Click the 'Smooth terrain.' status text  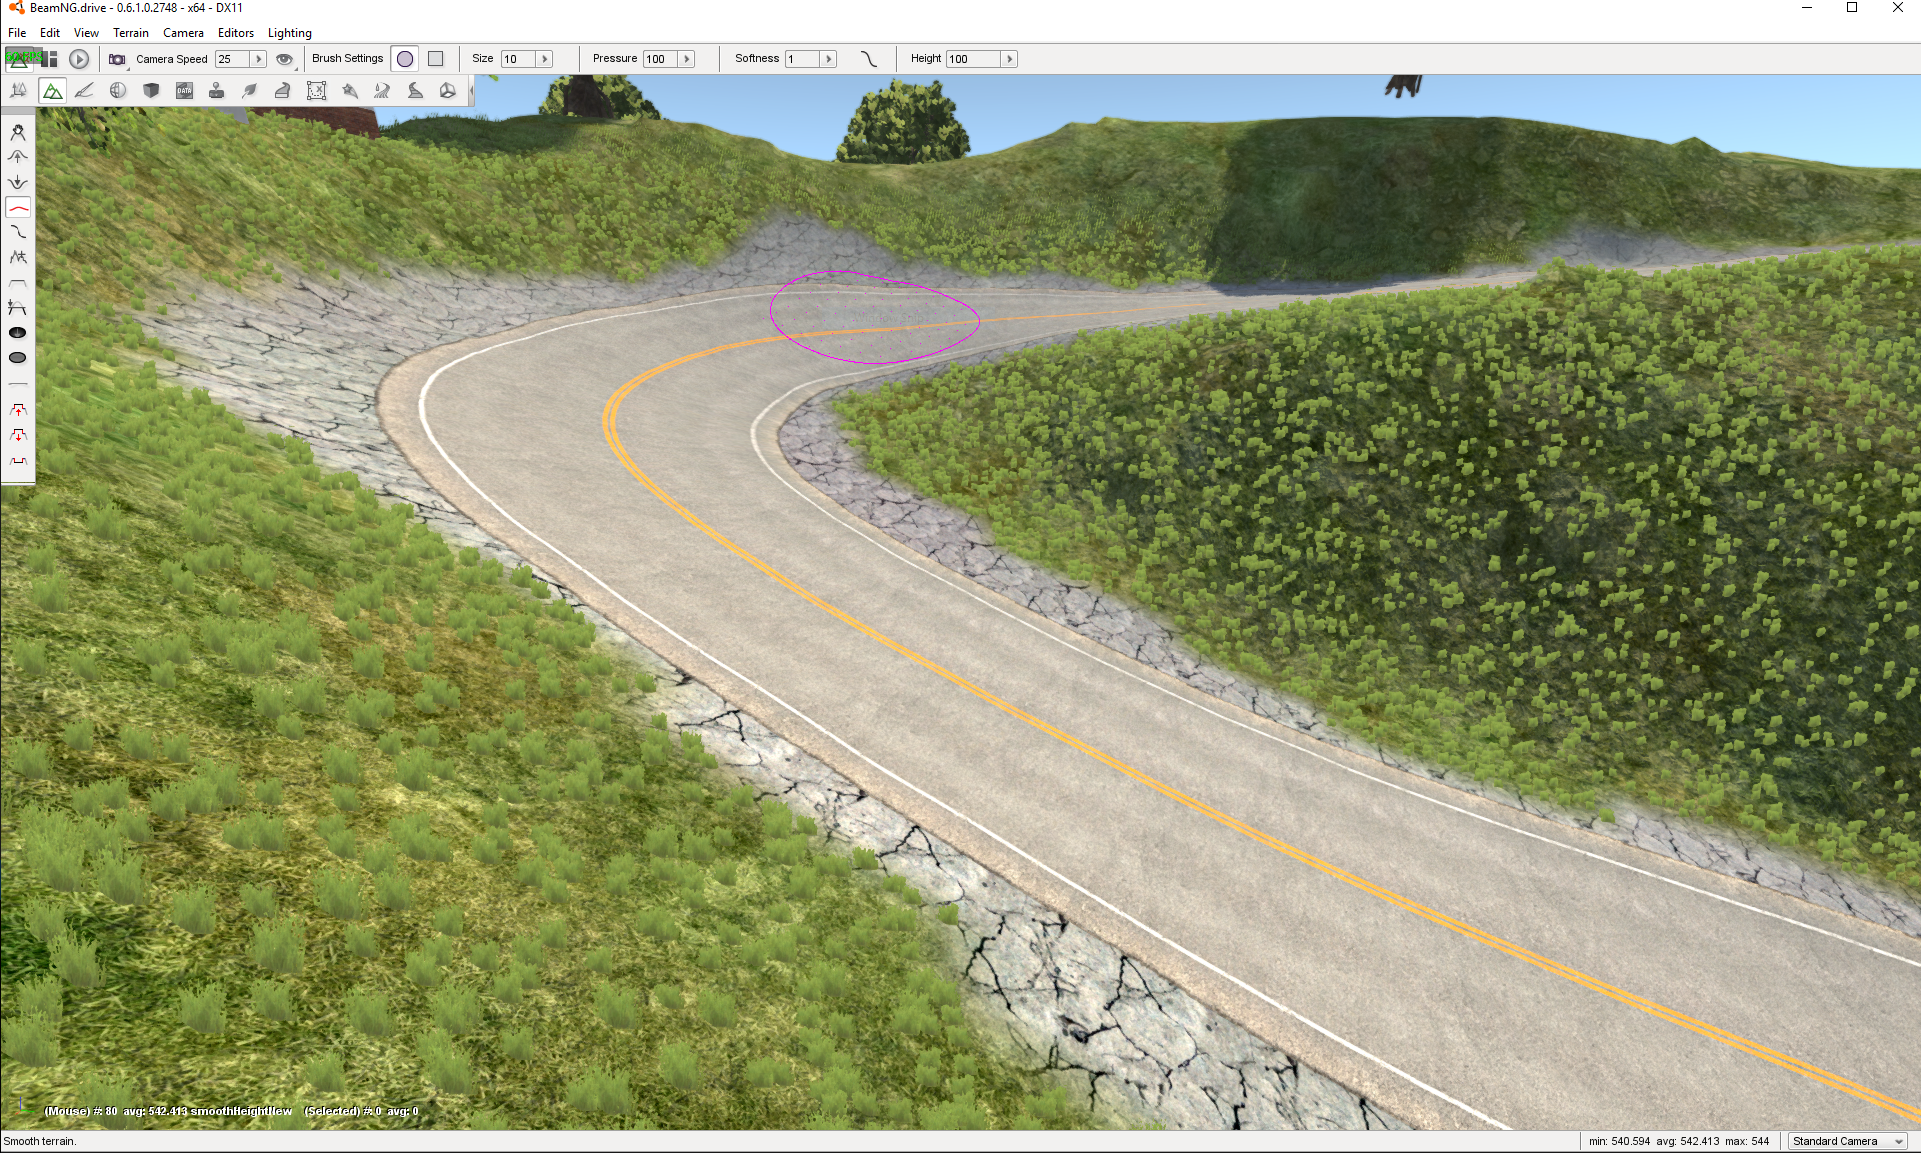pos(40,1141)
